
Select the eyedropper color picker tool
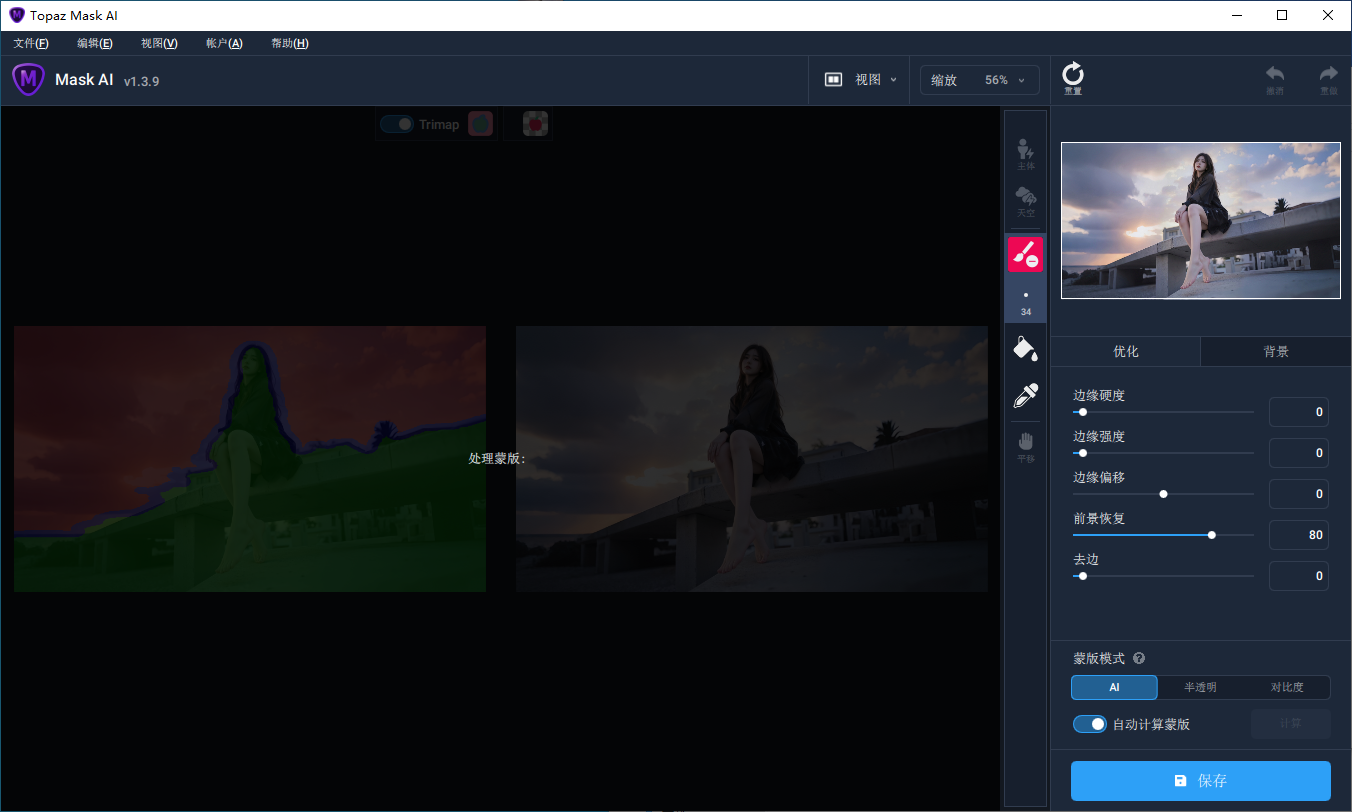point(1025,396)
